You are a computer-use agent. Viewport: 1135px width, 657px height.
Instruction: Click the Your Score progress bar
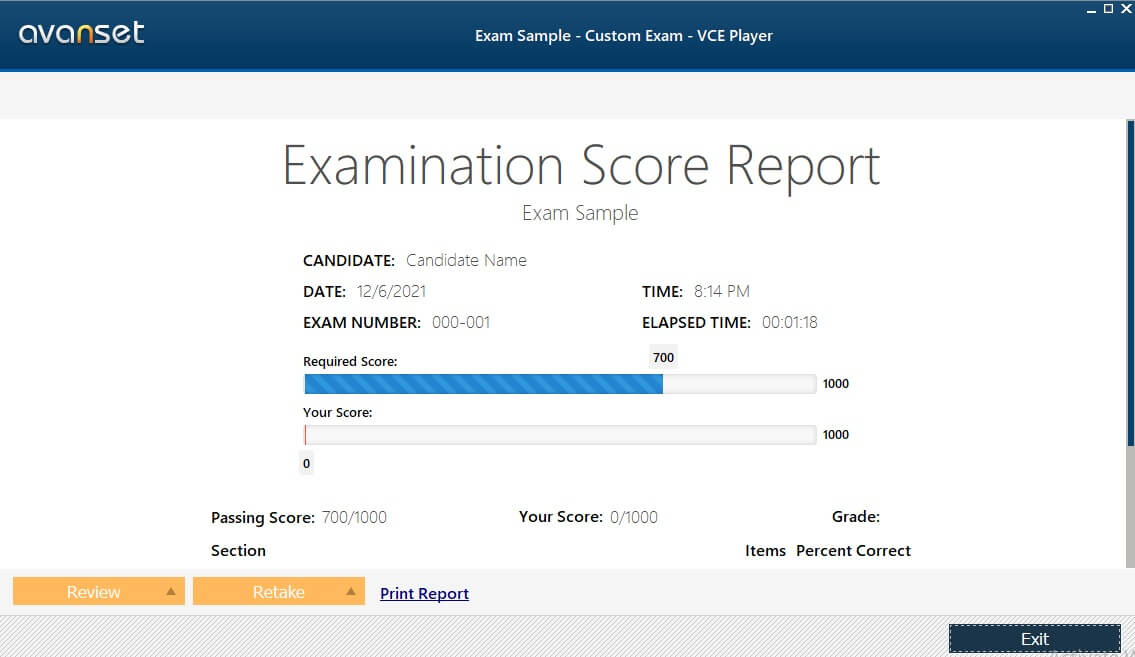tap(560, 434)
